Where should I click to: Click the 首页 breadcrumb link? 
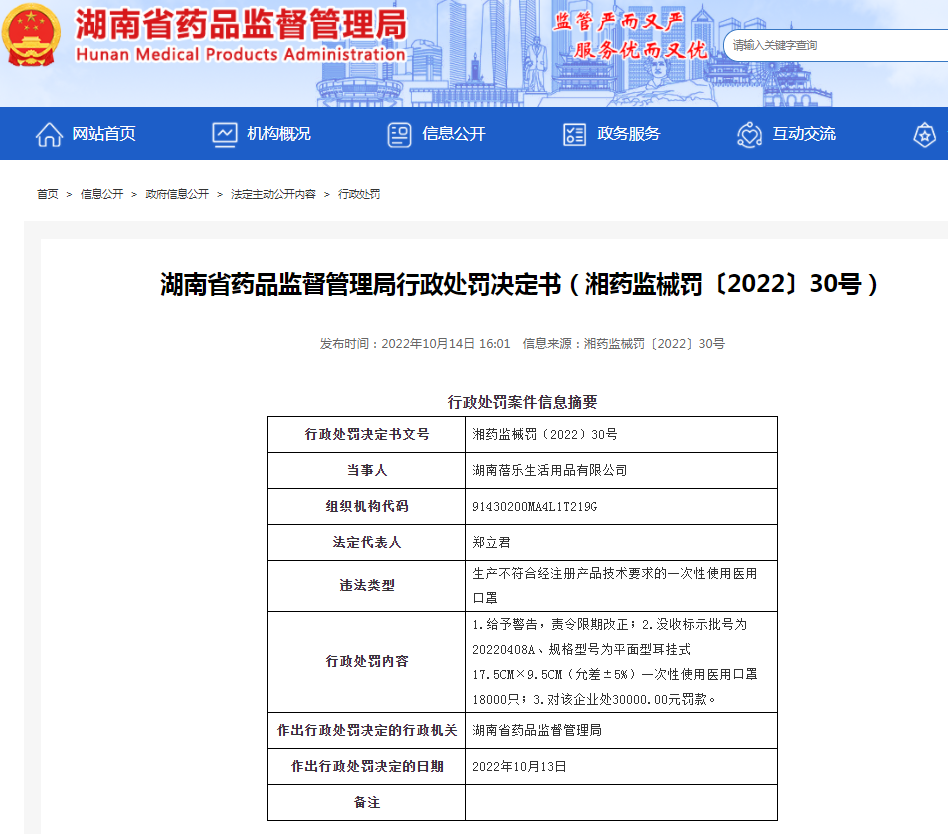point(48,194)
